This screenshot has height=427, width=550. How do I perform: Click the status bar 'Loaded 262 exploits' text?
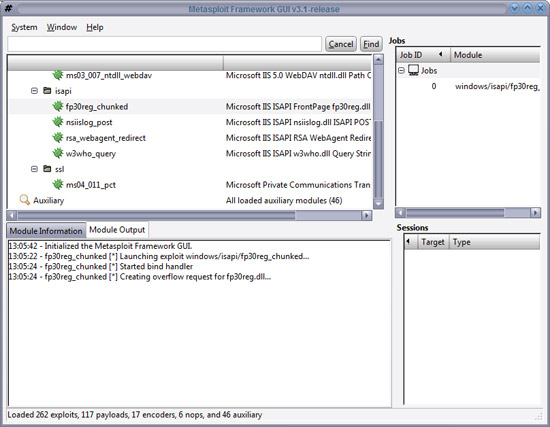tap(135, 414)
